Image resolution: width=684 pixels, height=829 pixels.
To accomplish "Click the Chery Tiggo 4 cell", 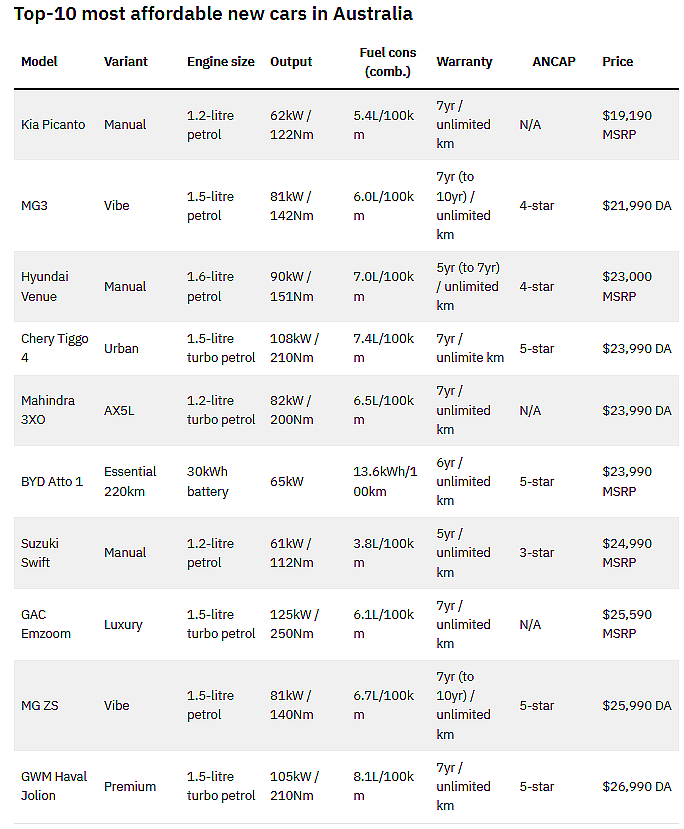I will [54, 348].
